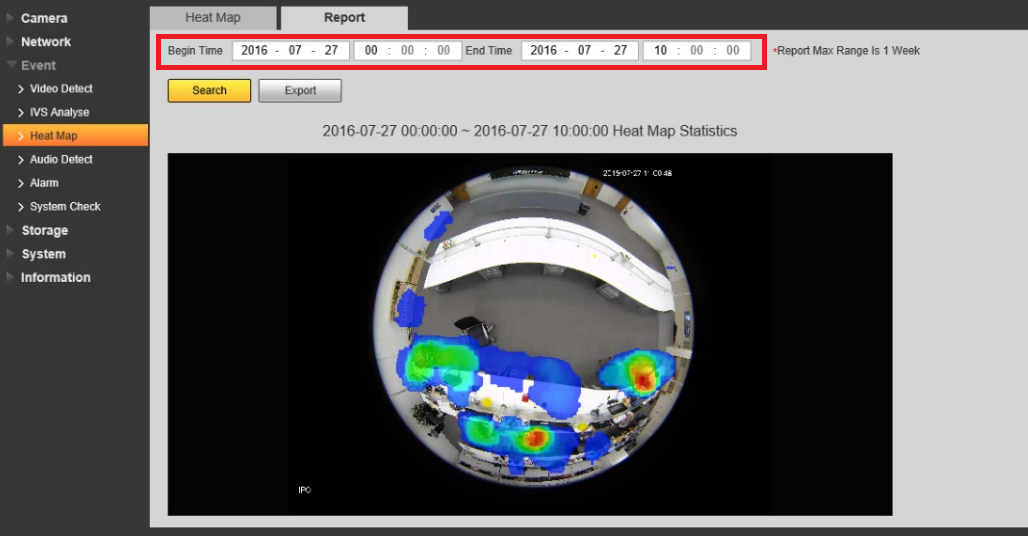Click the Begin Time year field
This screenshot has width=1028, height=536.
(x=254, y=50)
